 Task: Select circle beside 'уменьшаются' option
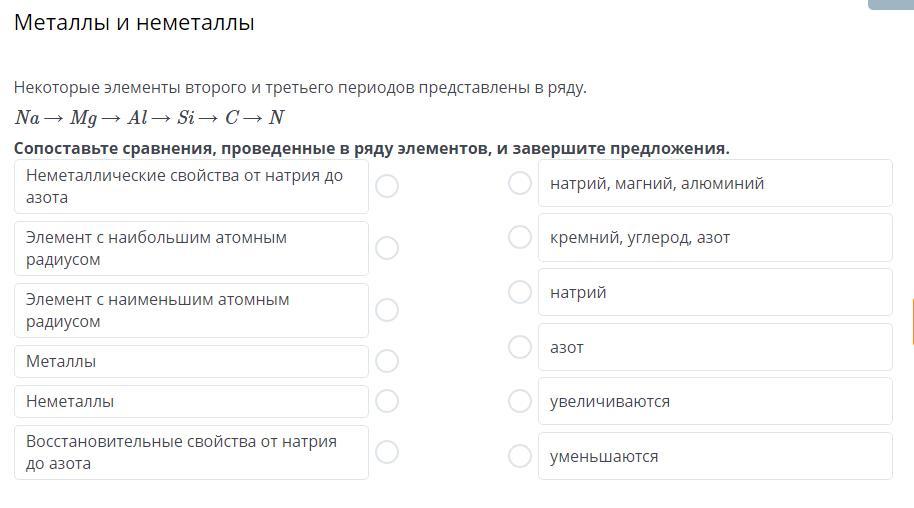[x=520, y=456]
